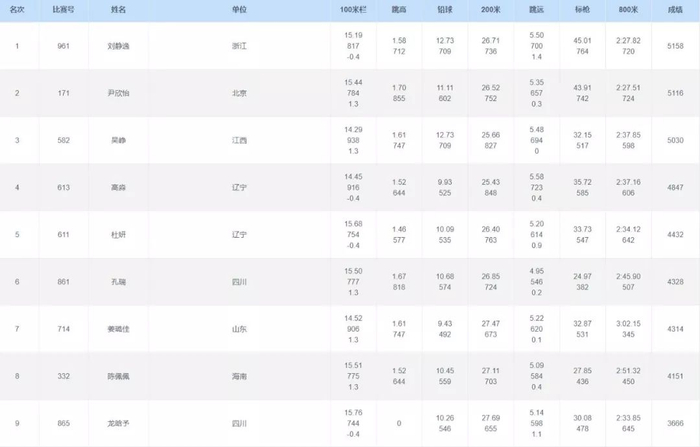Select the 跳高 column header

[398, 8]
